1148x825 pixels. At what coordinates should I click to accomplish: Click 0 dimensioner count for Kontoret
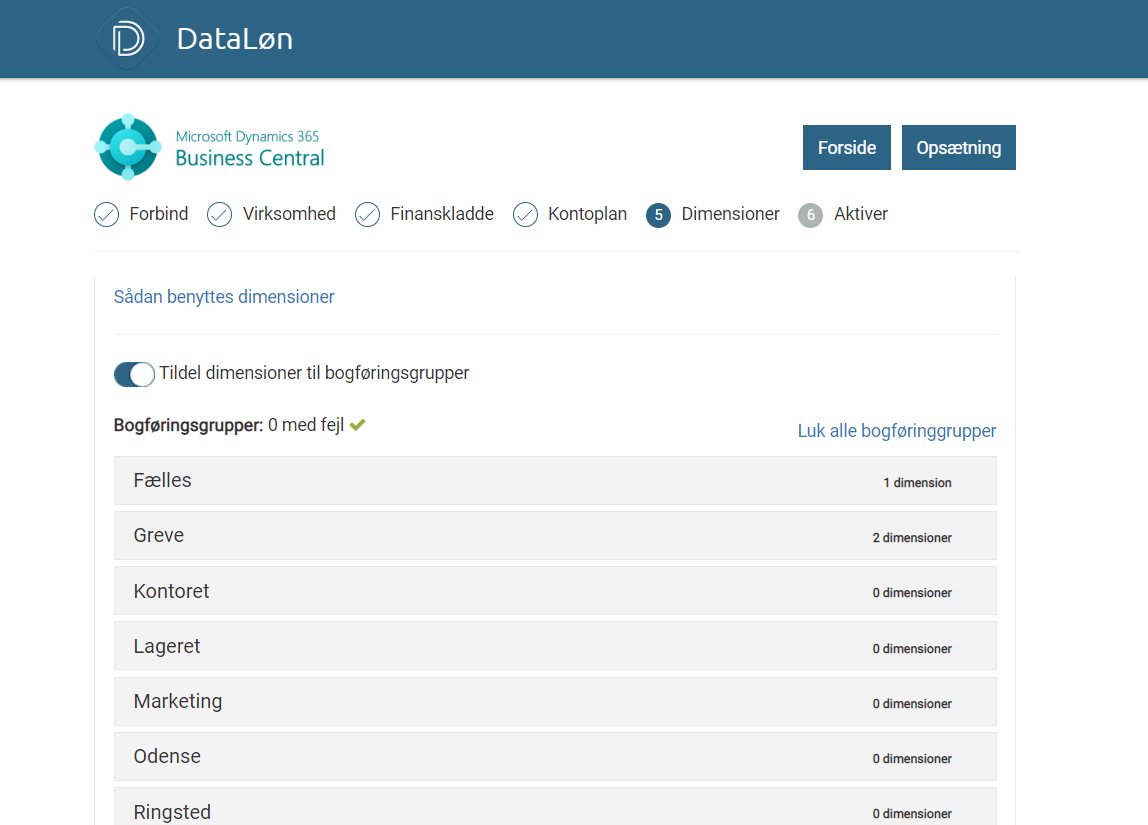point(912,592)
